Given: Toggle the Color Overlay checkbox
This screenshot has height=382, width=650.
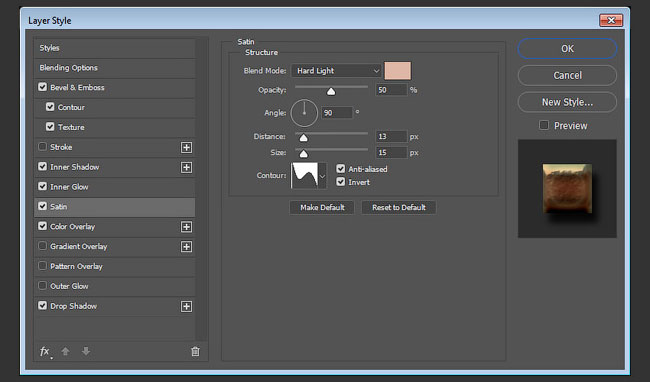Looking at the screenshot, I should 42,226.
